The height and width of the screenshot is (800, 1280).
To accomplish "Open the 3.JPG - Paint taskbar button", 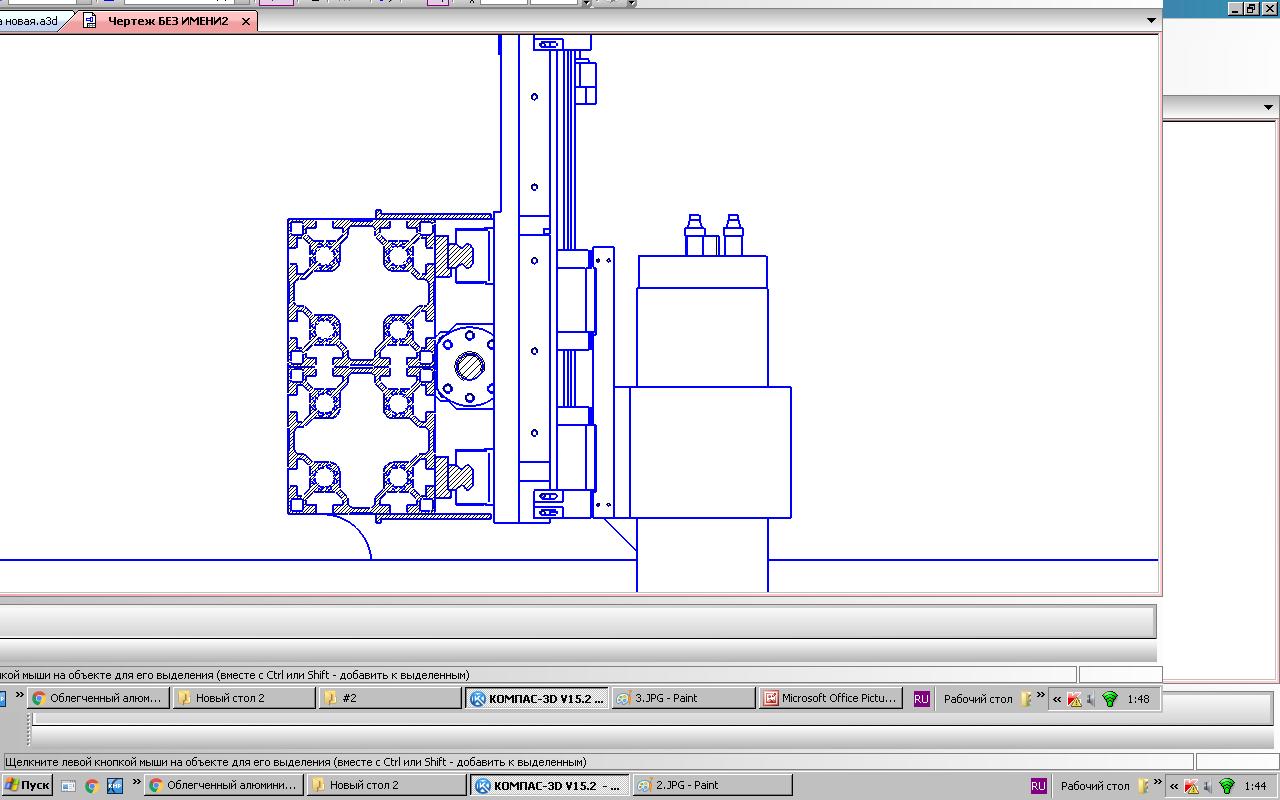I will pos(683,698).
